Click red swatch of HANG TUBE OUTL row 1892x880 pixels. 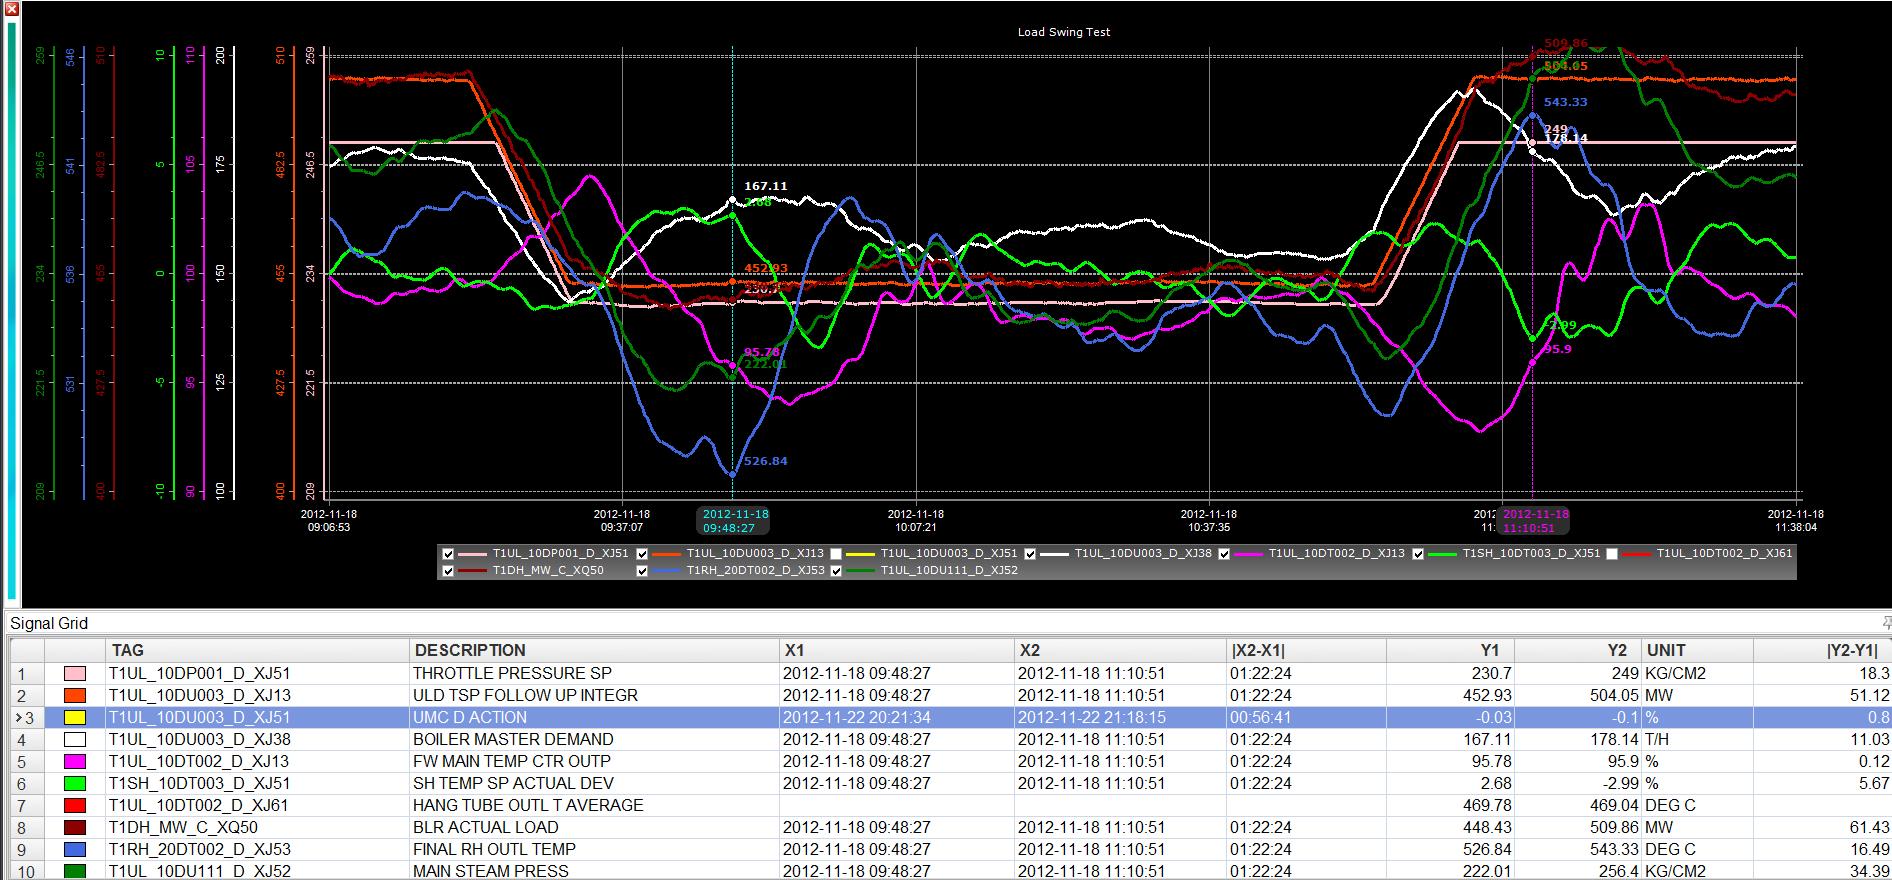click(x=74, y=806)
